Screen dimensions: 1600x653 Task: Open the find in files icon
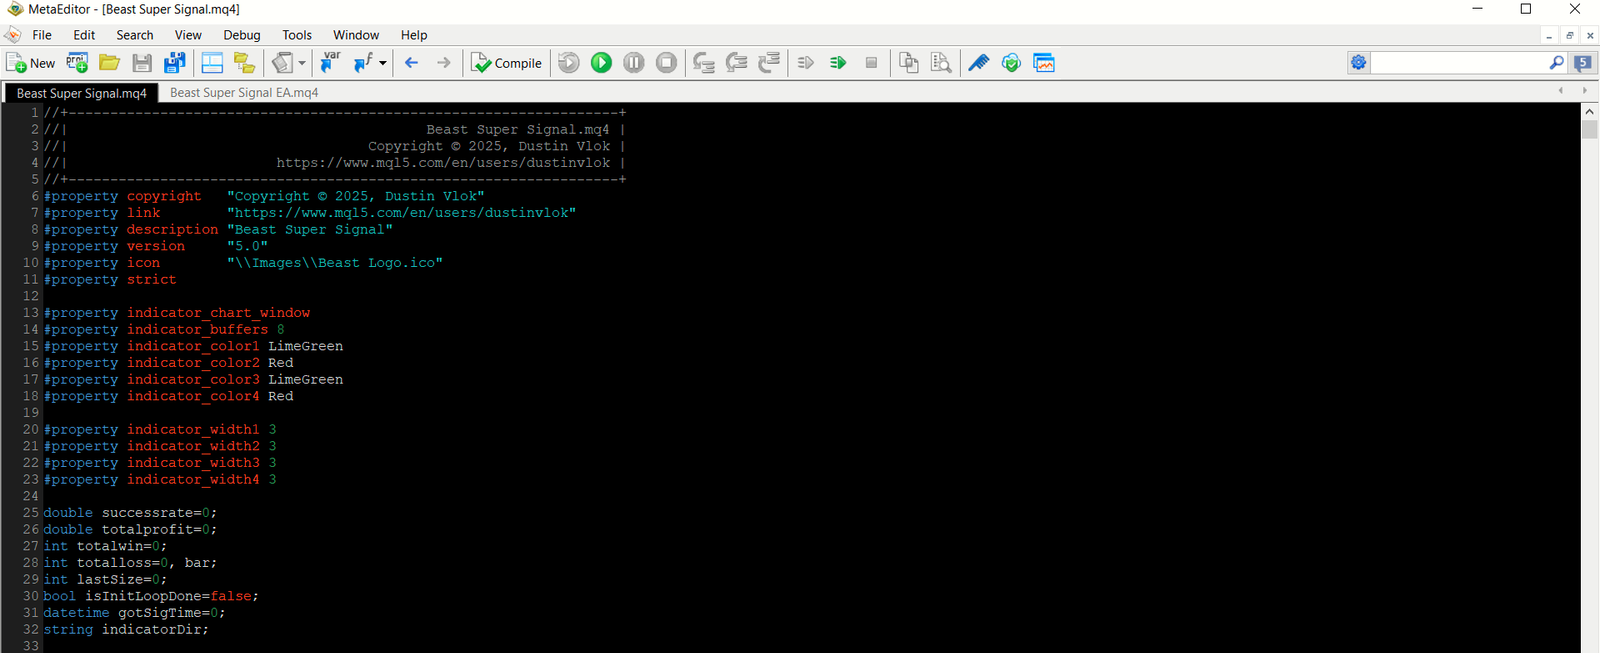(941, 63)
